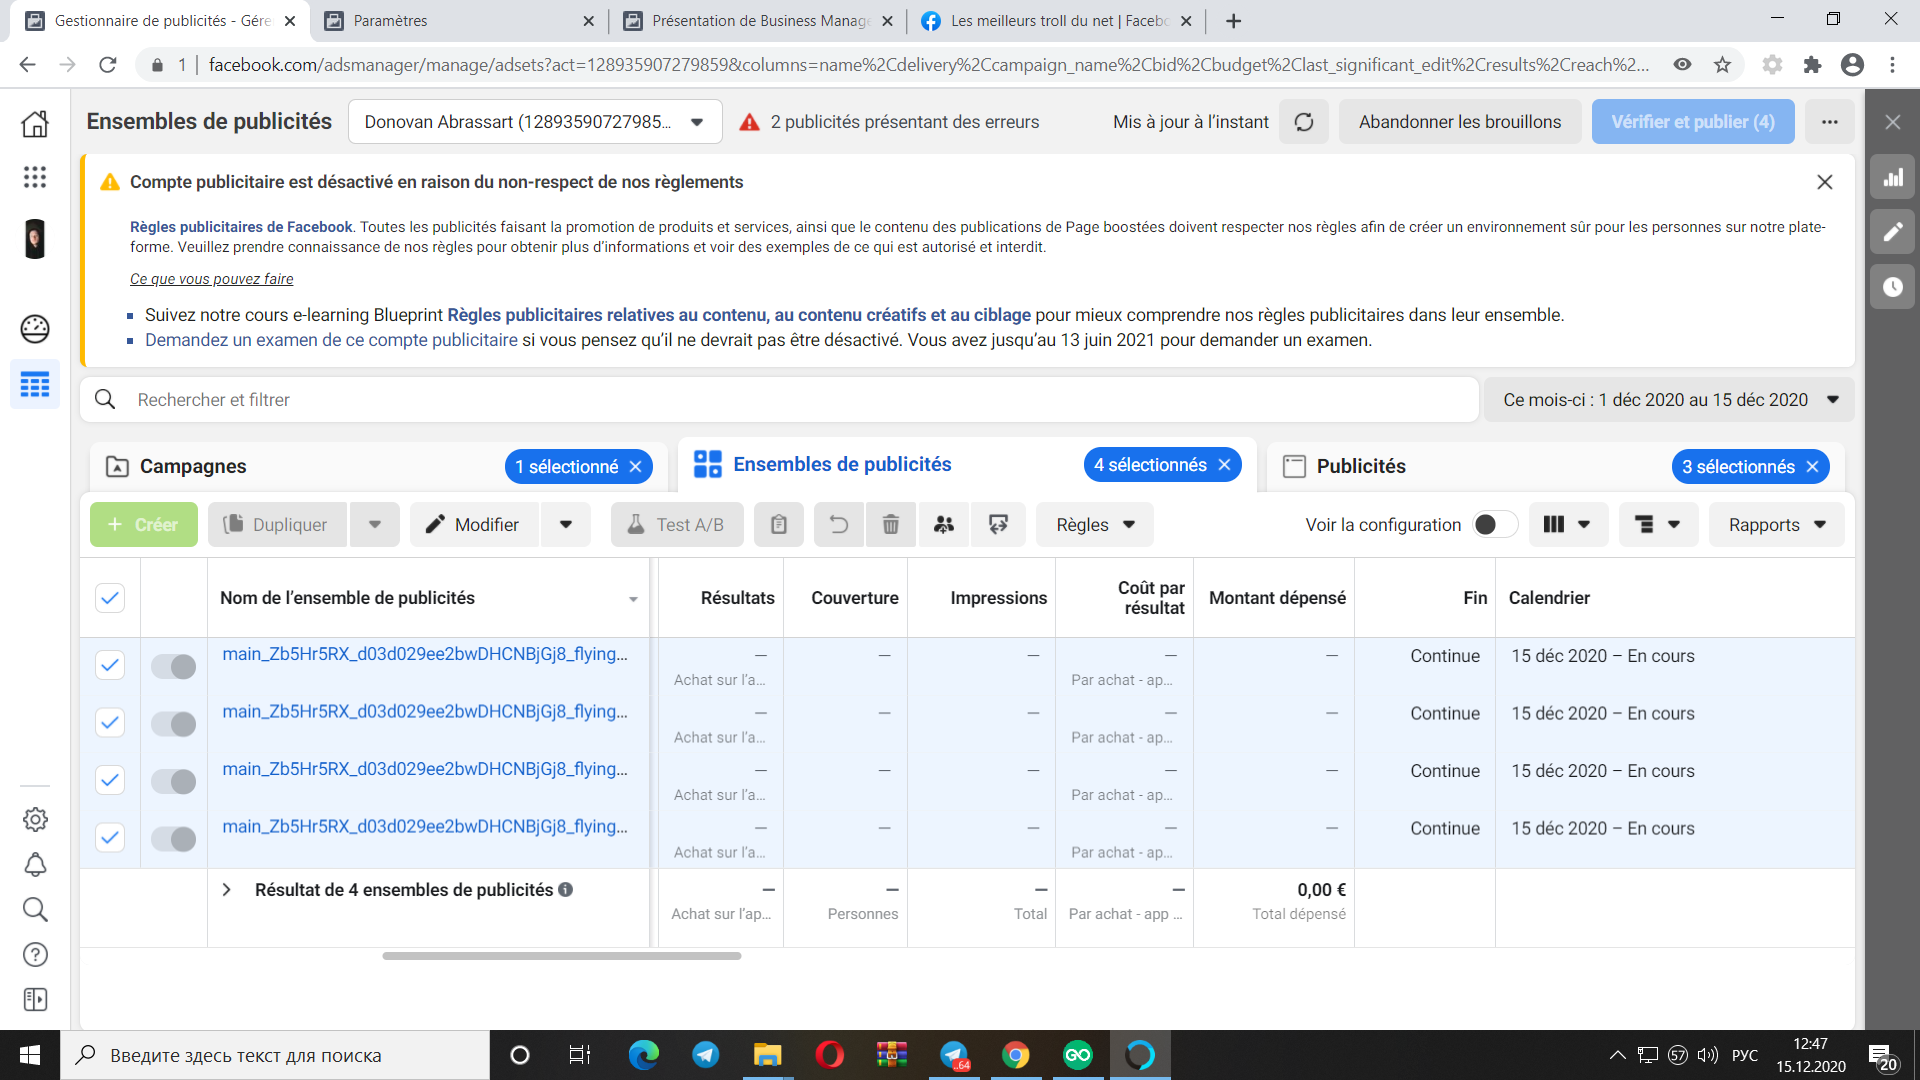Click the undo arrow icon
This screenshot has height=1080, width=1920.
839,525
